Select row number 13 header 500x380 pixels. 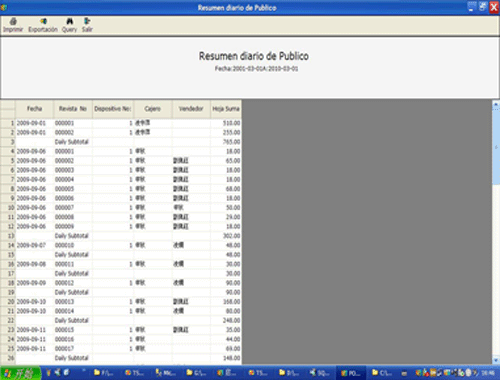[8, 236]
